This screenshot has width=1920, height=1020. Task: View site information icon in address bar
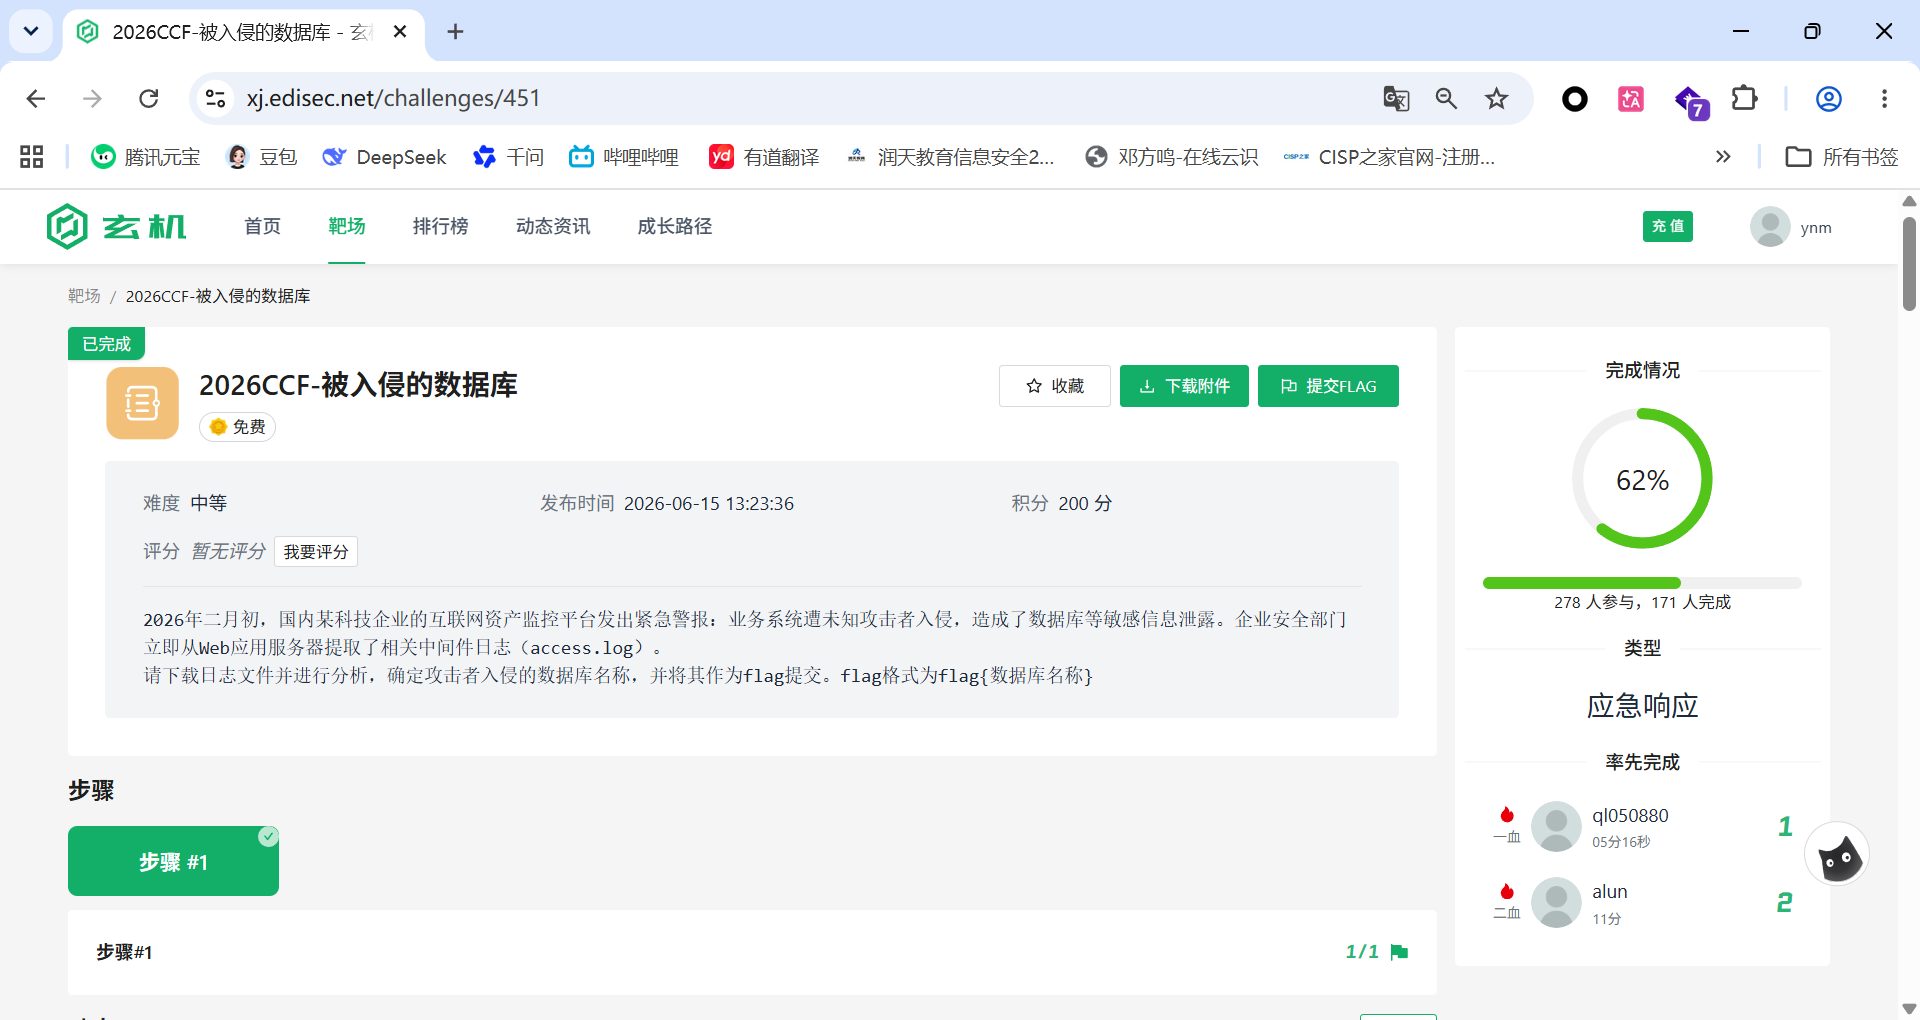(x=215, y=98)
